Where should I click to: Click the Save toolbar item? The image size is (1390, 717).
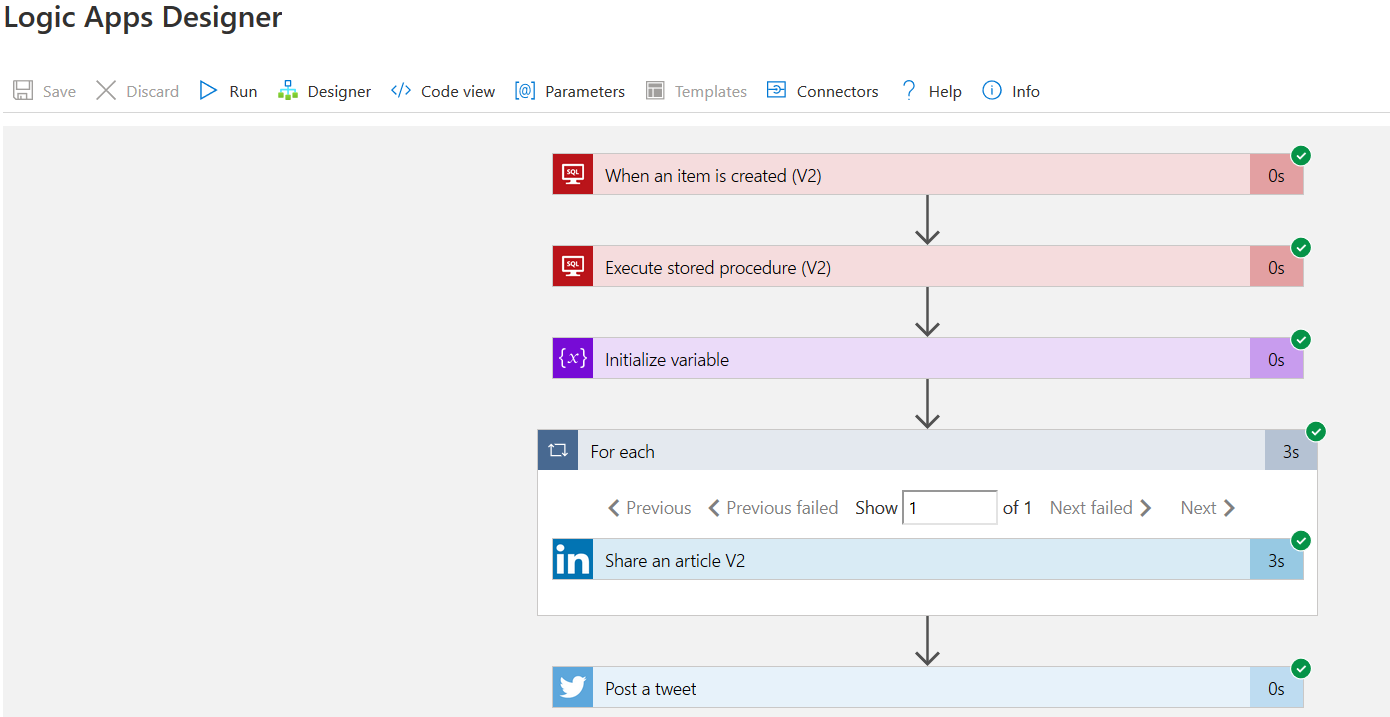[45, 91]
